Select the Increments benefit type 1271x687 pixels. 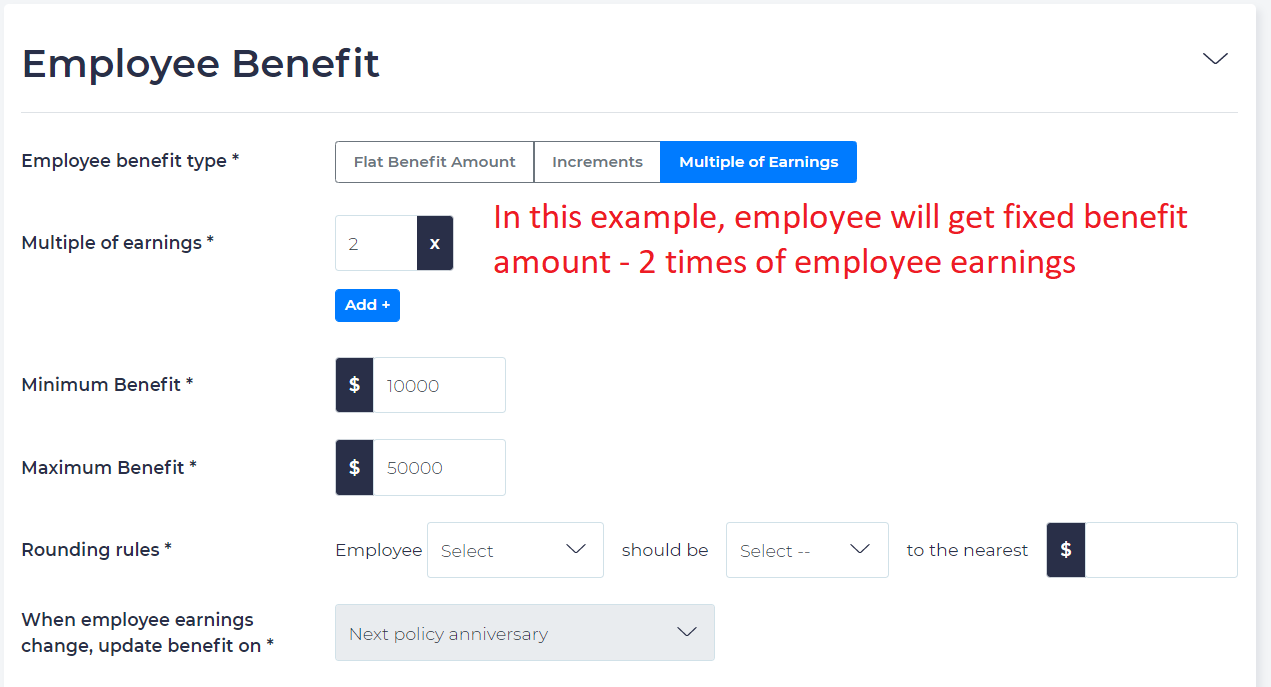(x=597, y=161)
